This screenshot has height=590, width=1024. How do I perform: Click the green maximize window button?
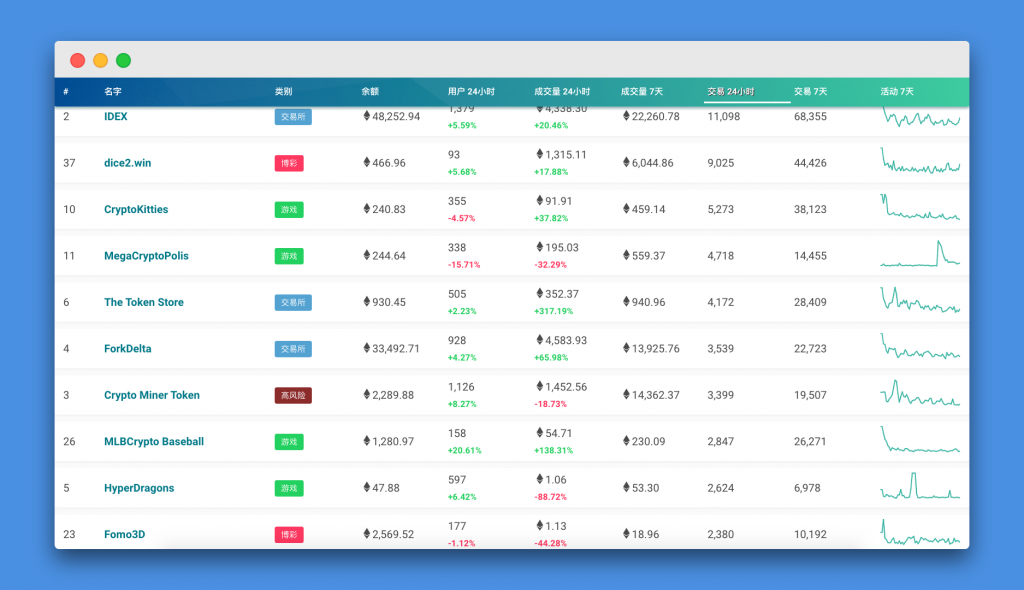click(x=123, y=60)
